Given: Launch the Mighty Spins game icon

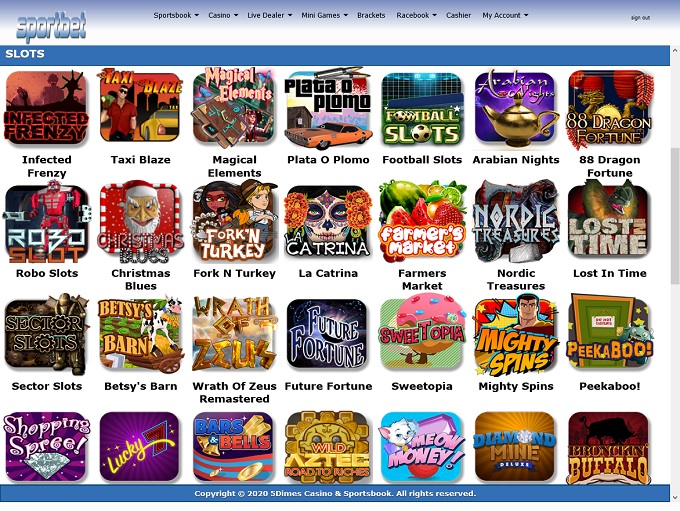Looking at the screenshot, I should tap(516, 335).
